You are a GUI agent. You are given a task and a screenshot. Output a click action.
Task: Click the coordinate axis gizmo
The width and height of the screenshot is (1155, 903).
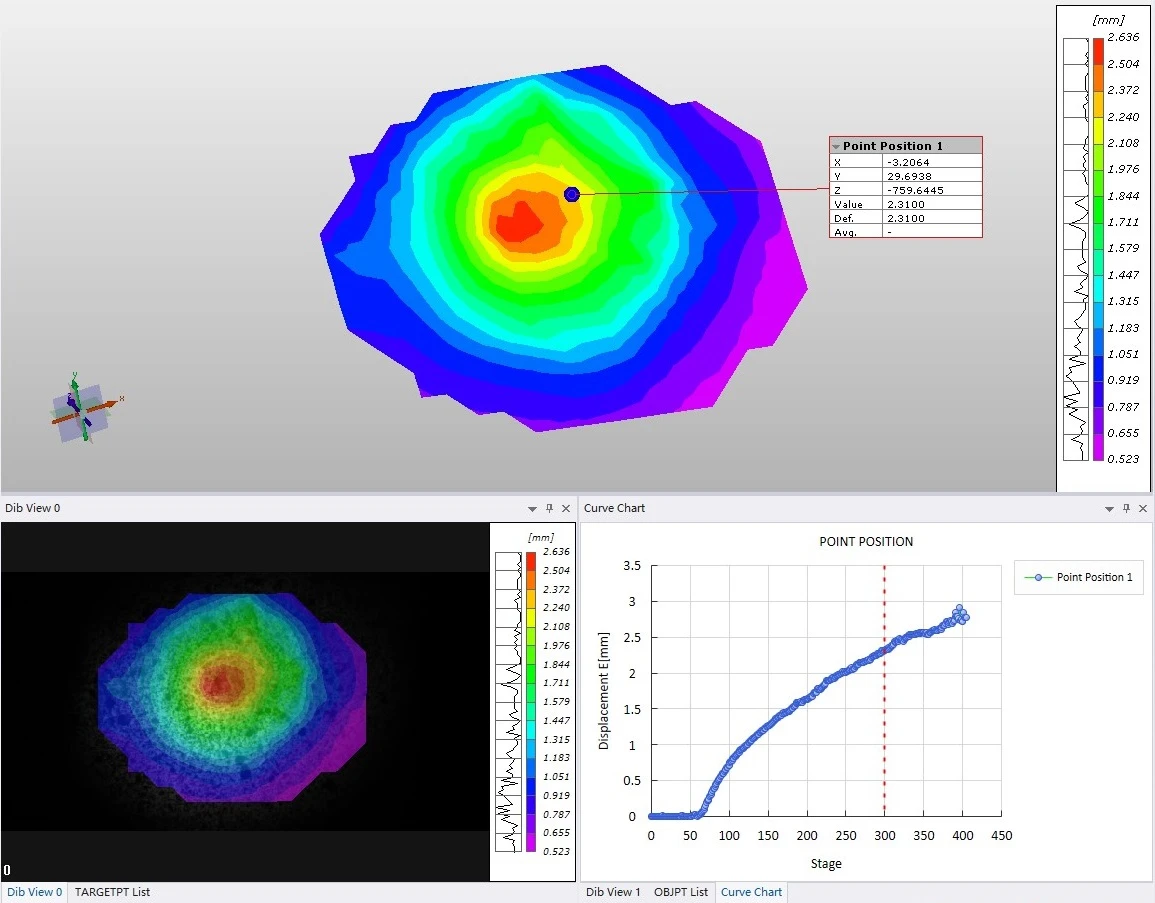(x=82, y=408)
